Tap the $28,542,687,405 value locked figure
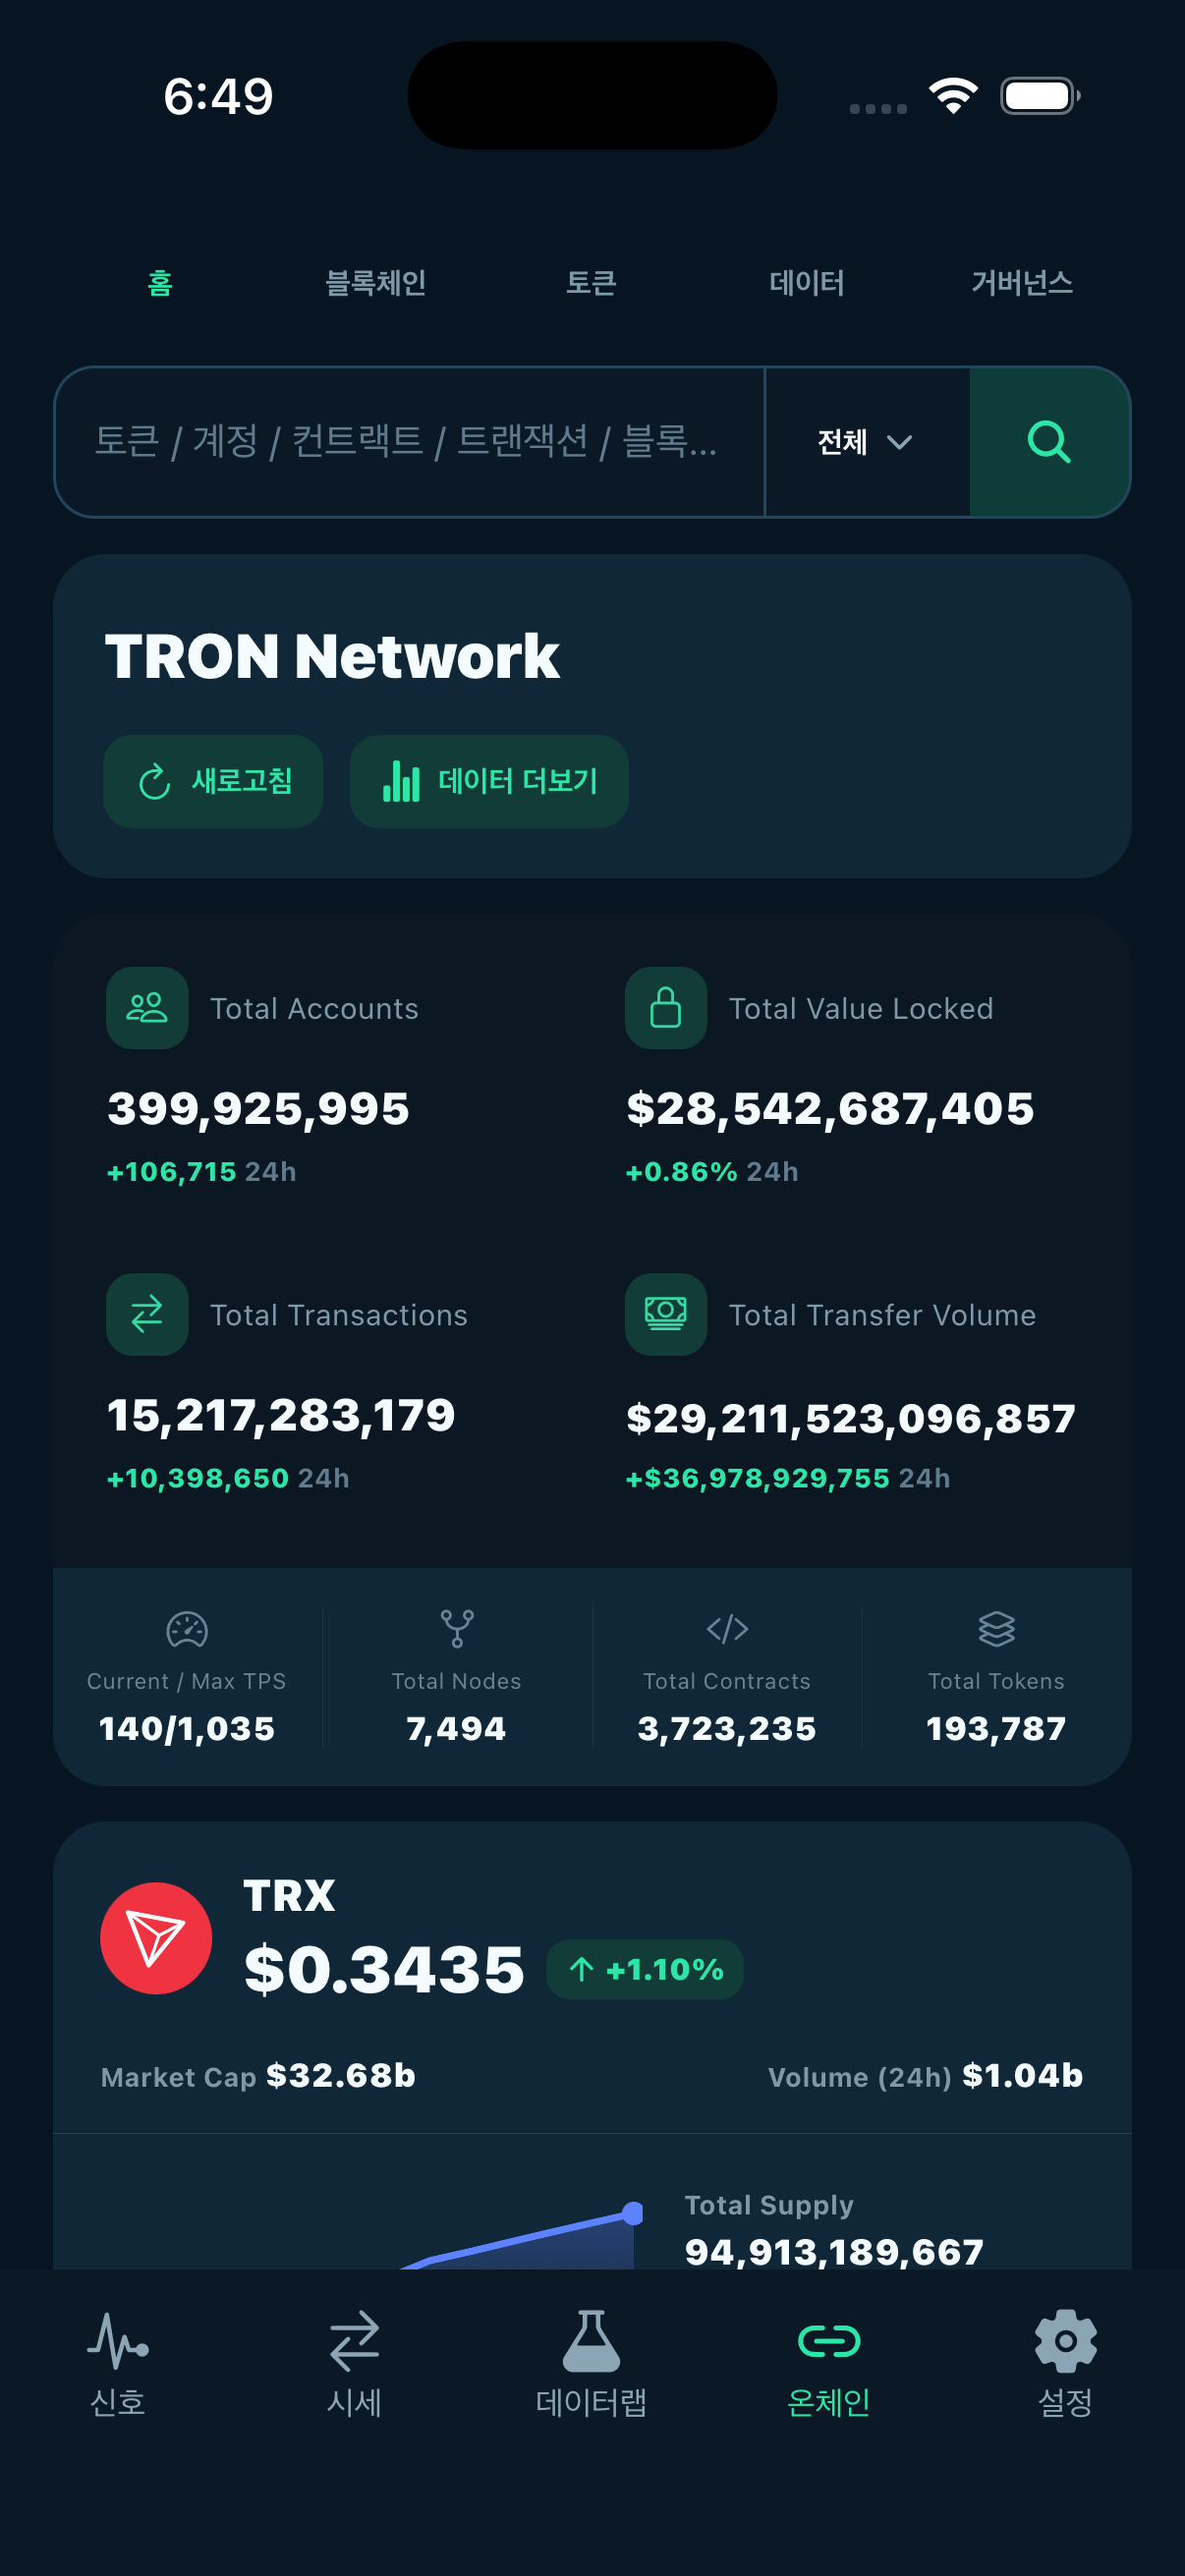Image resolution: width=1185 pixels, height=2576 pixels. coord(831,1109)
